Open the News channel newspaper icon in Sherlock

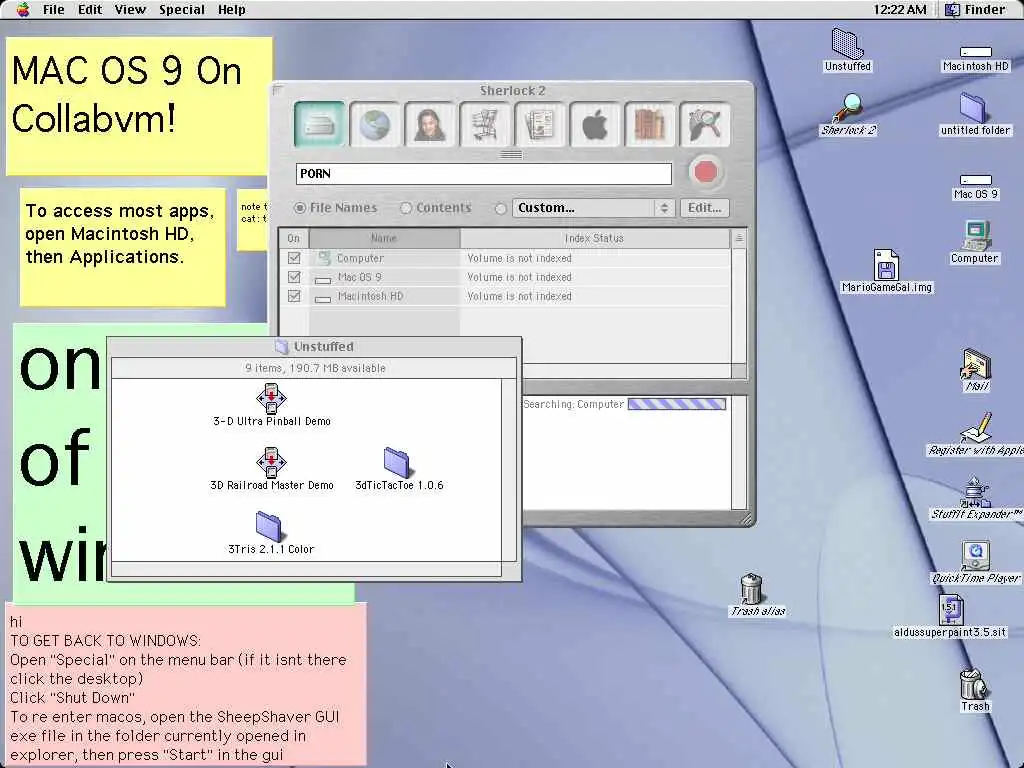(539, 124)
